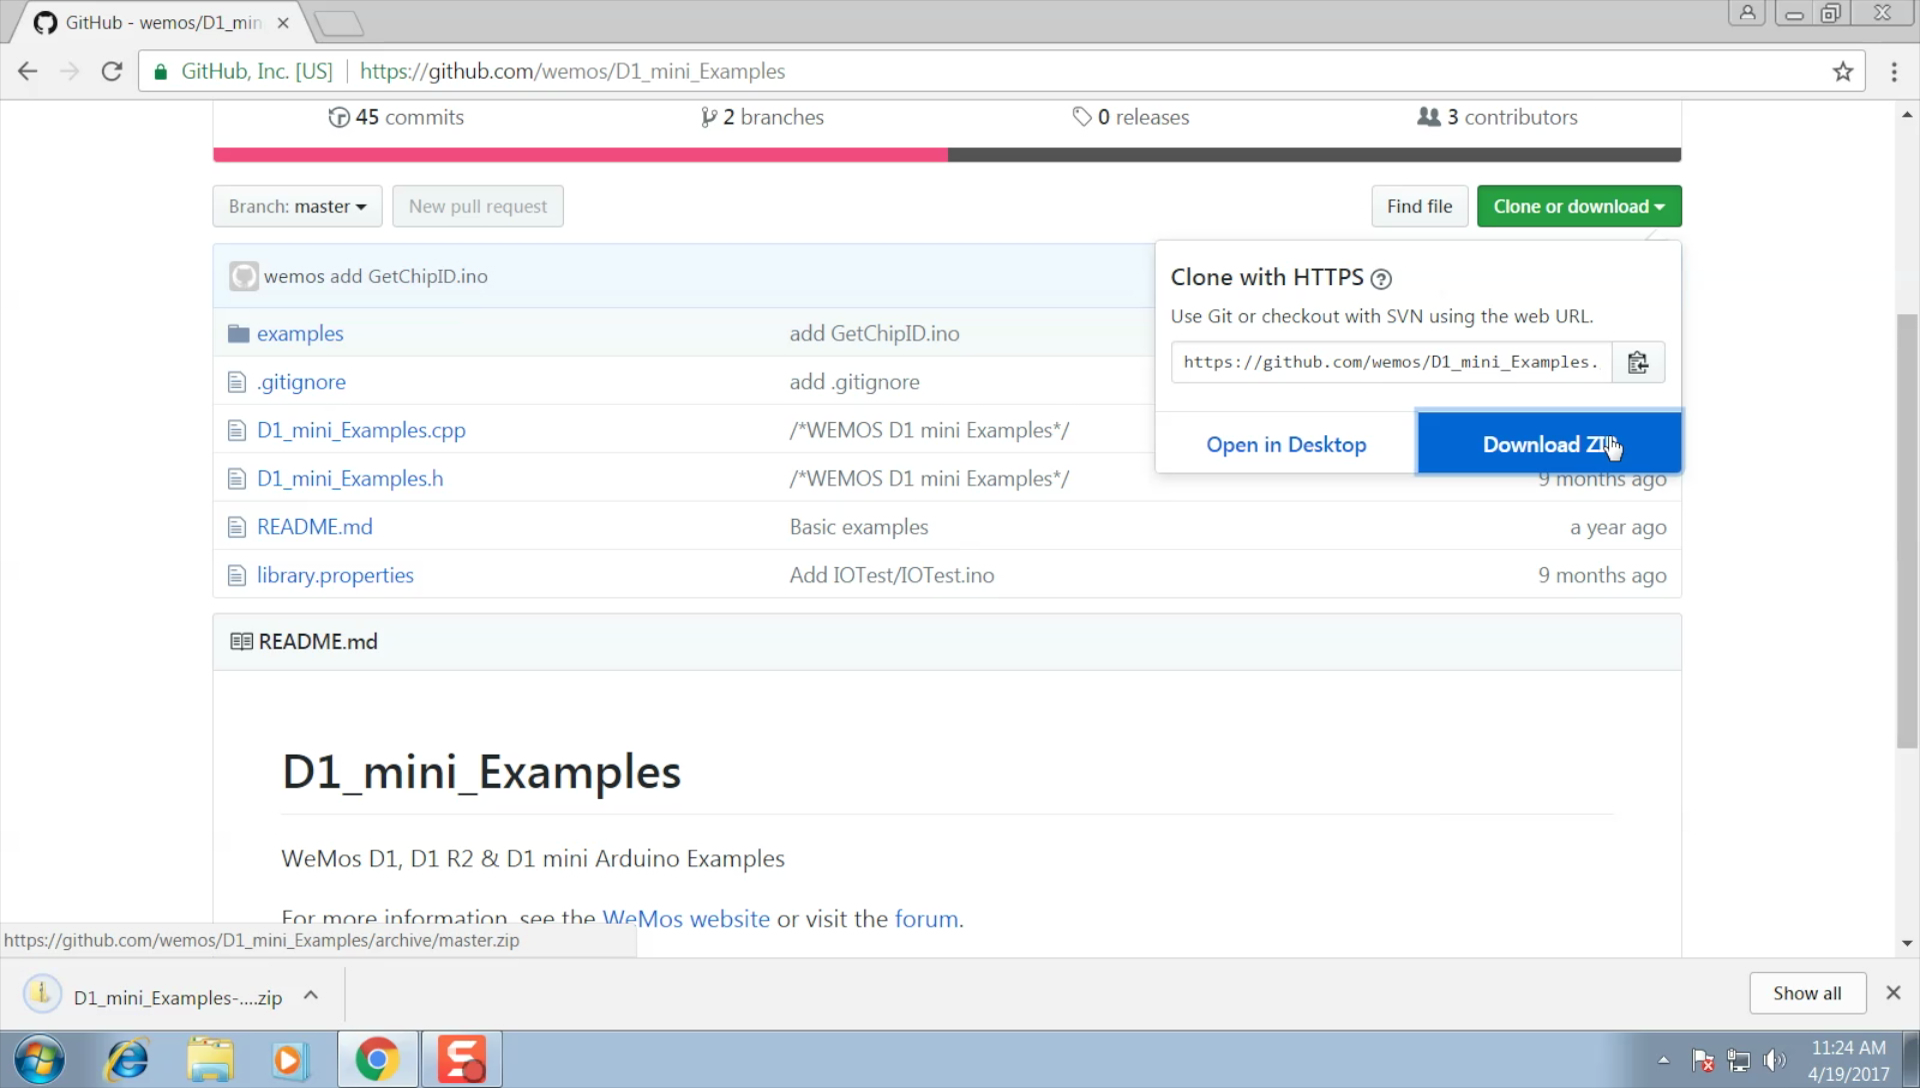Screen dimensions: 1920x1088
Task: Open the Branch: master dropdown
Action: click(297, 207)
